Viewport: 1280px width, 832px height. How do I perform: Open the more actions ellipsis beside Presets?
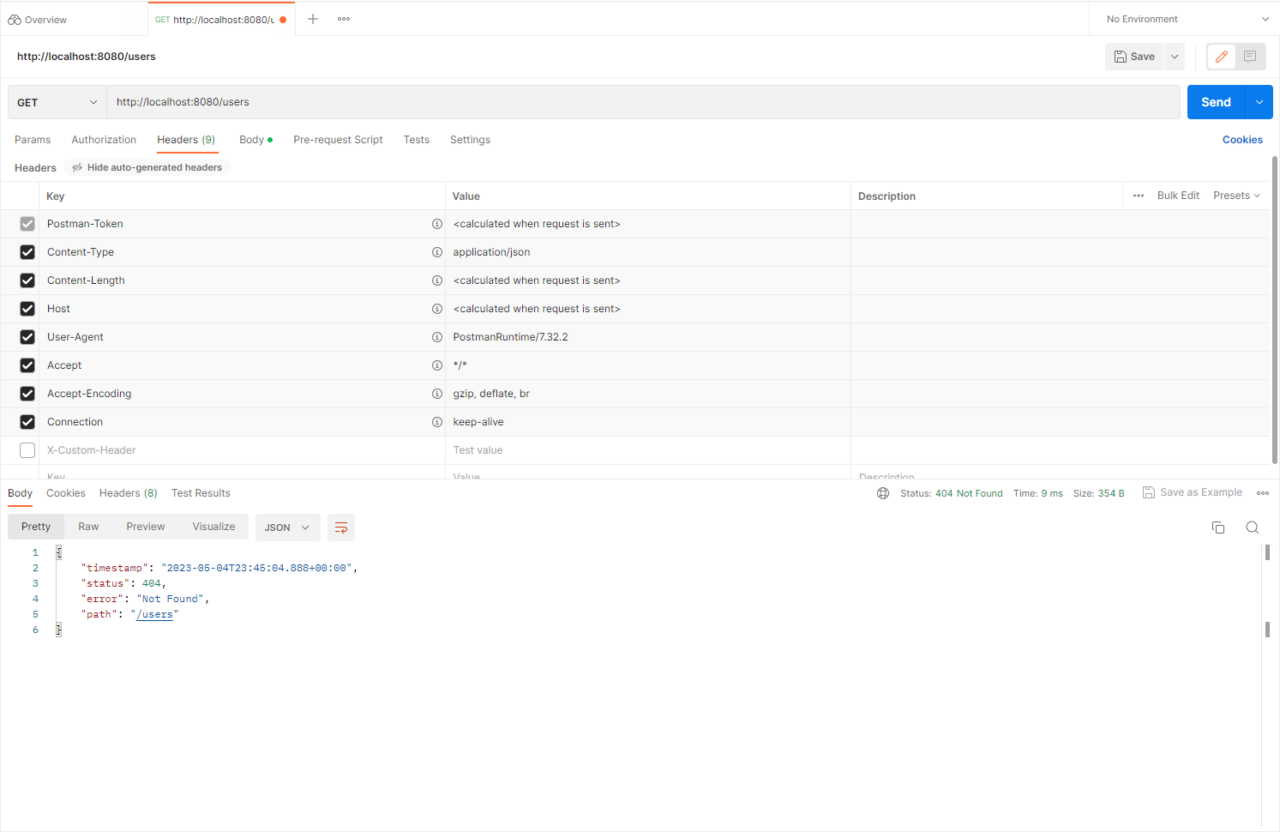tap(1137, 195)
